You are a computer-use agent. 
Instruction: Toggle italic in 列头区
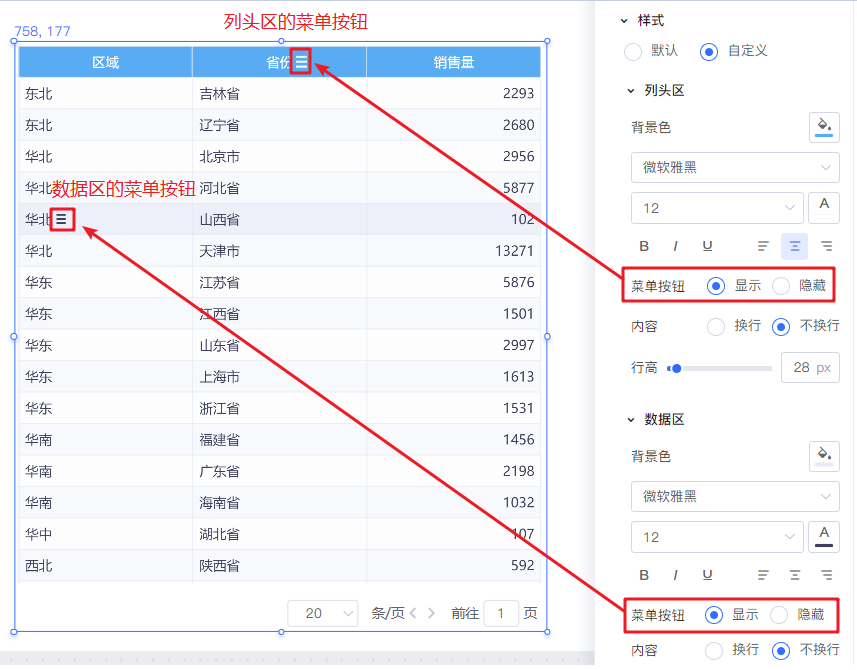676,246
